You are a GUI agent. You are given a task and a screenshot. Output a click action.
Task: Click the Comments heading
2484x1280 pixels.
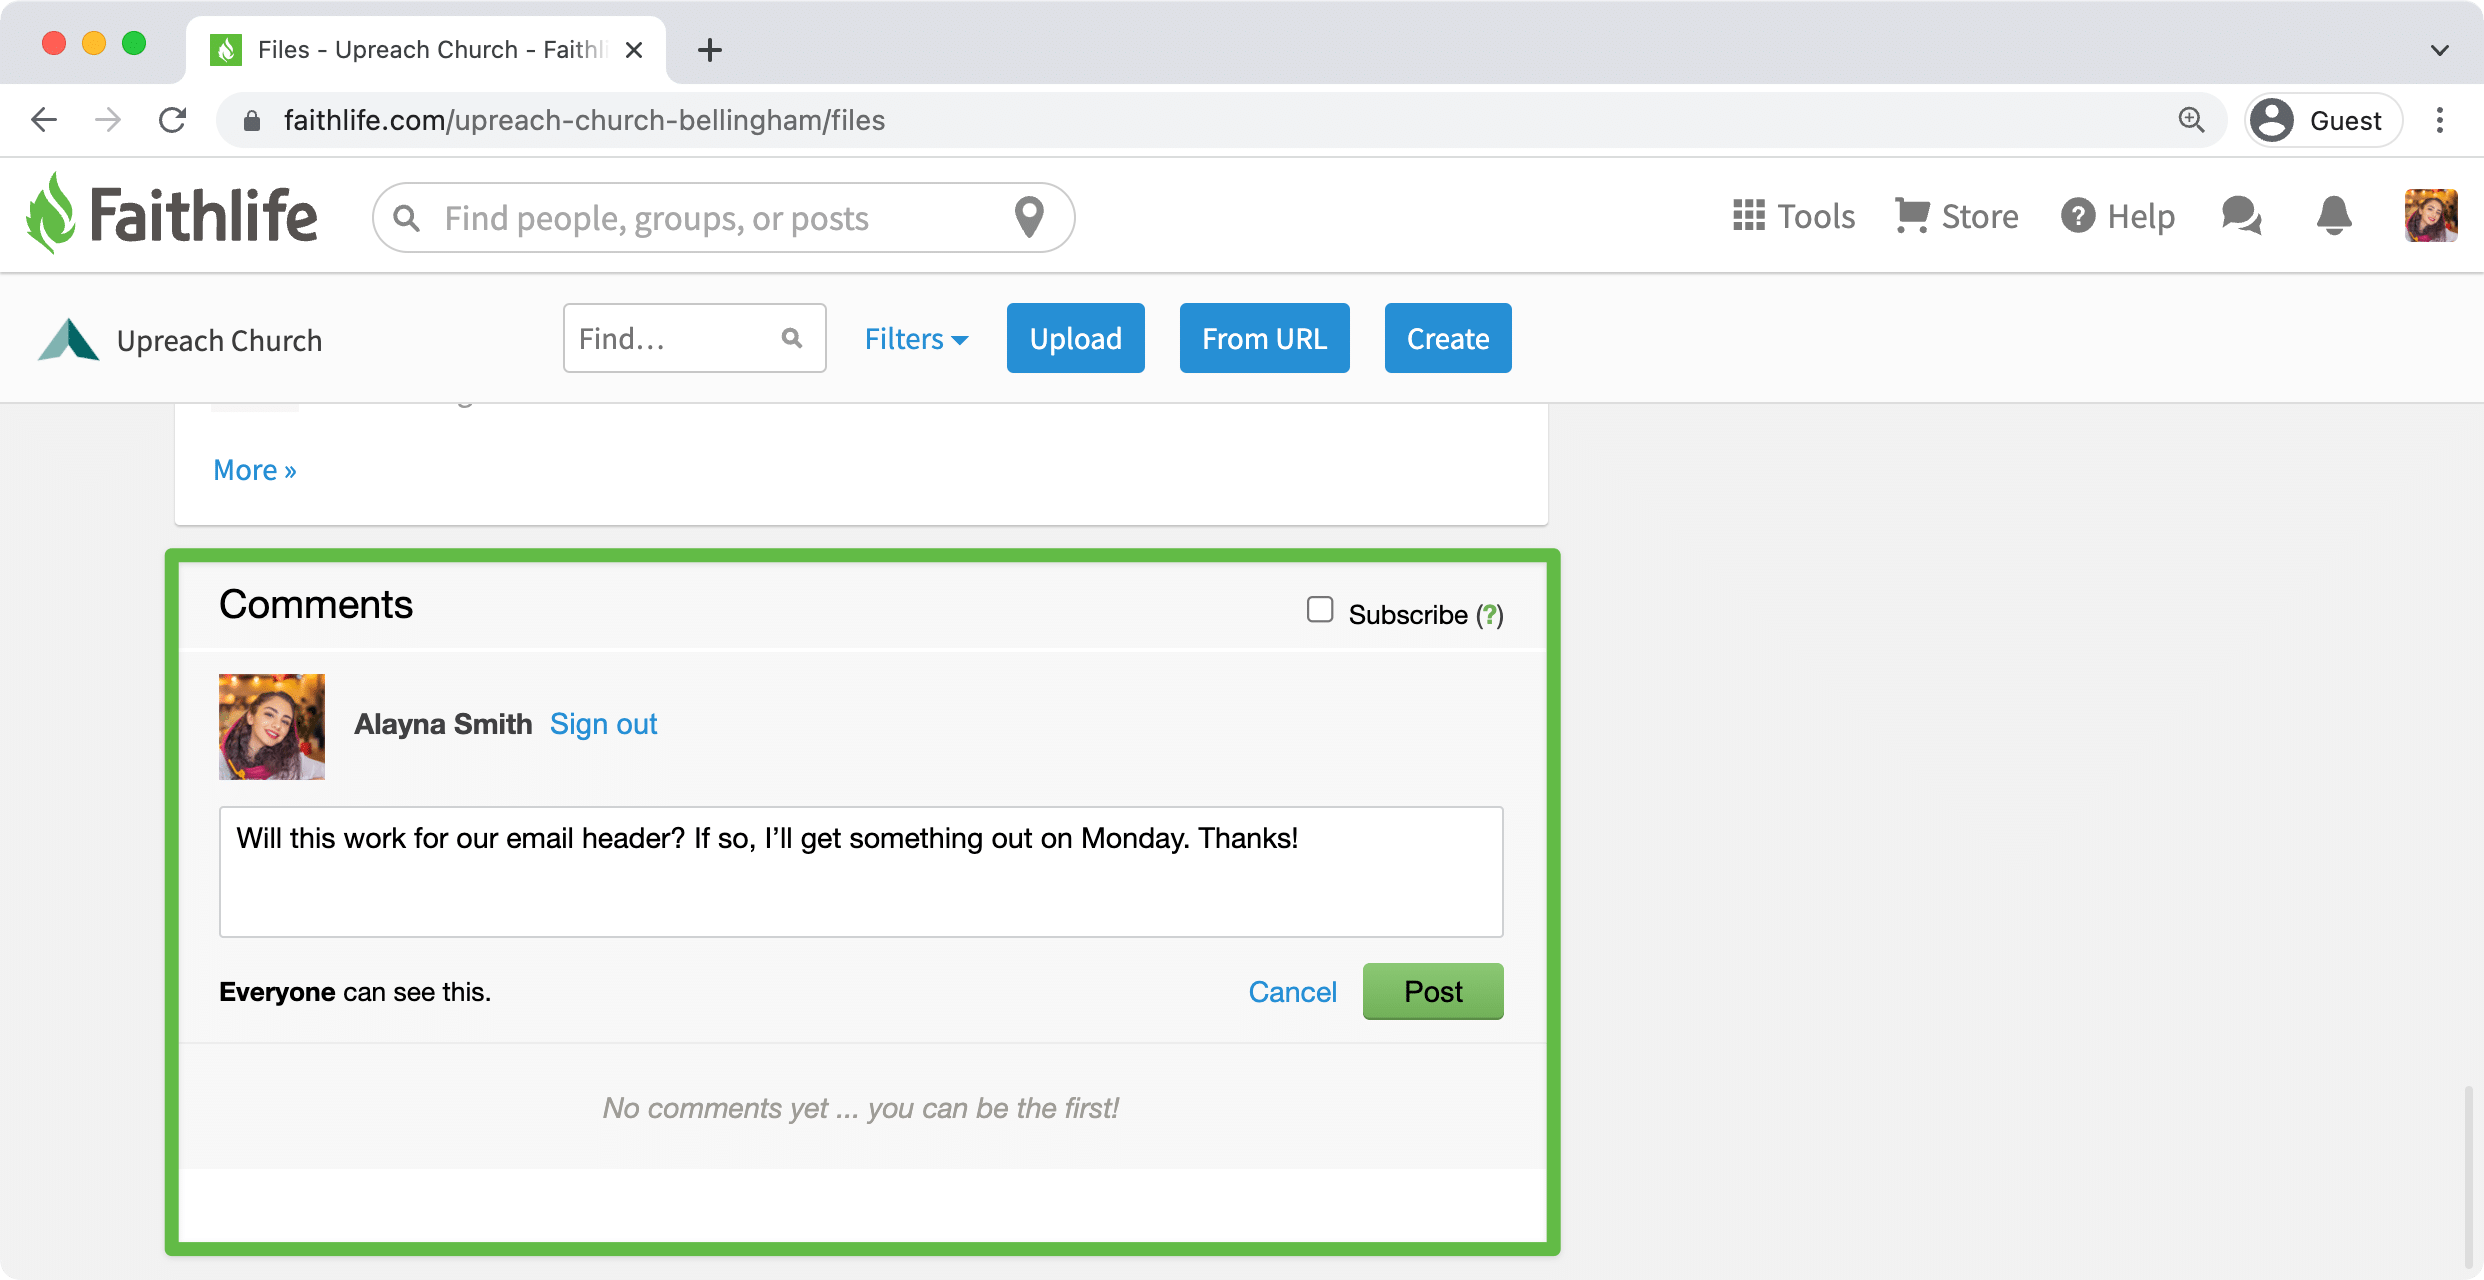click(316, 605)
